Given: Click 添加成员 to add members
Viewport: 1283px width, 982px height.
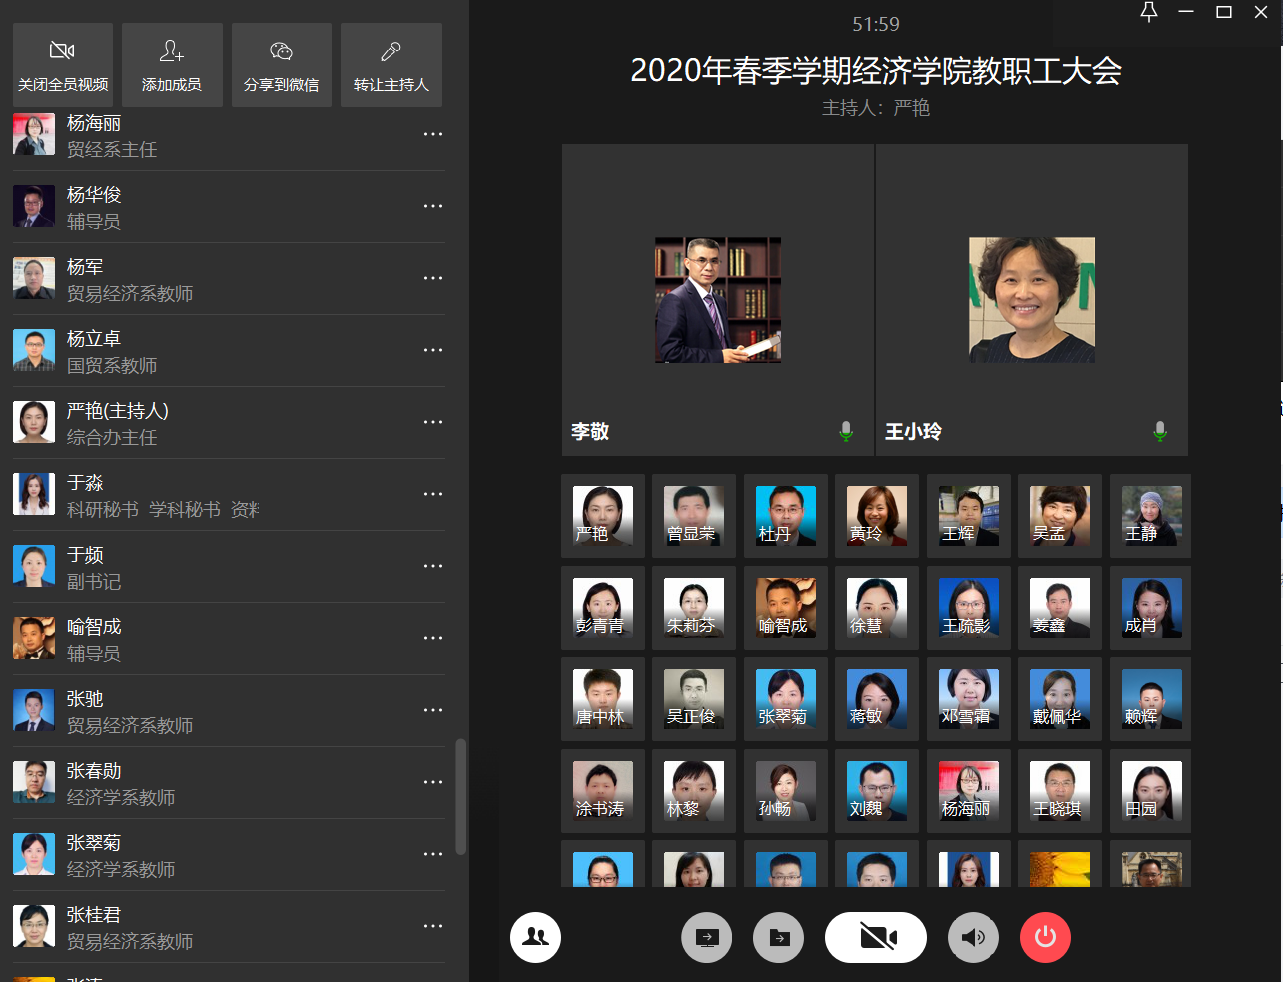Looking at the screenshot, I should click(x=172, y=65).
